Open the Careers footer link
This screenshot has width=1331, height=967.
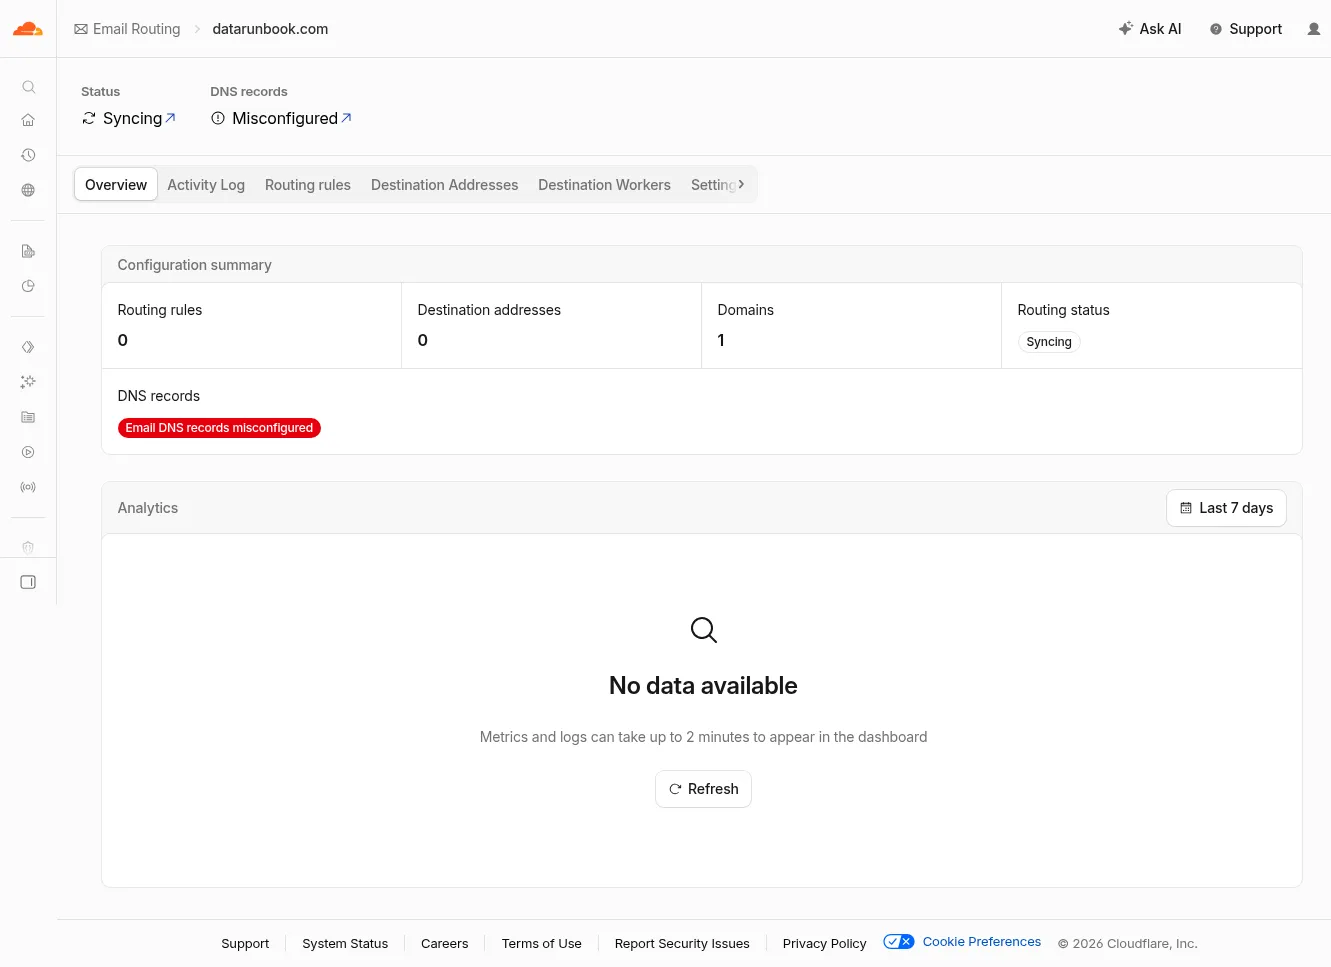click(x=445, y=944)
